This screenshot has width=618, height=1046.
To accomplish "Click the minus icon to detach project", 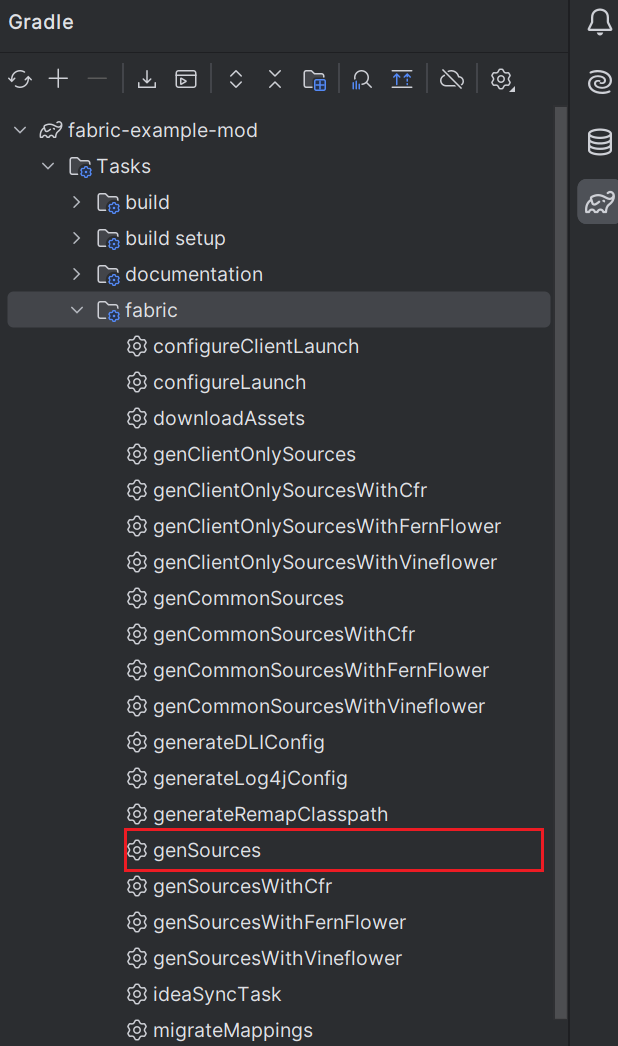I will point(97,79).
